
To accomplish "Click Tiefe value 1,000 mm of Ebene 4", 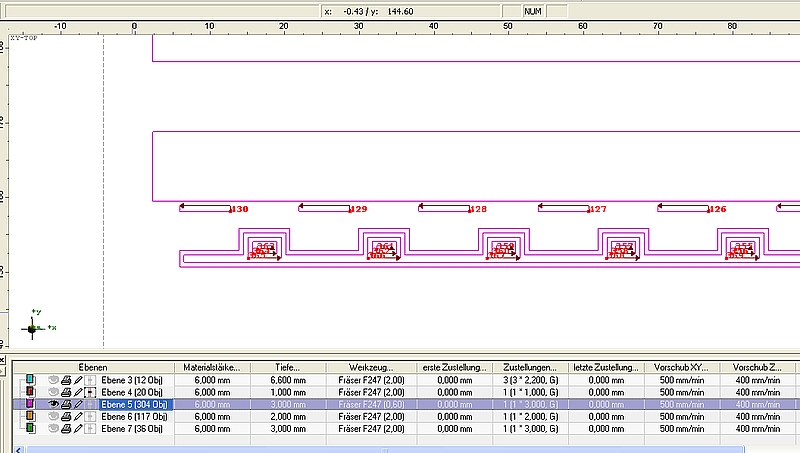I will 288,392.
